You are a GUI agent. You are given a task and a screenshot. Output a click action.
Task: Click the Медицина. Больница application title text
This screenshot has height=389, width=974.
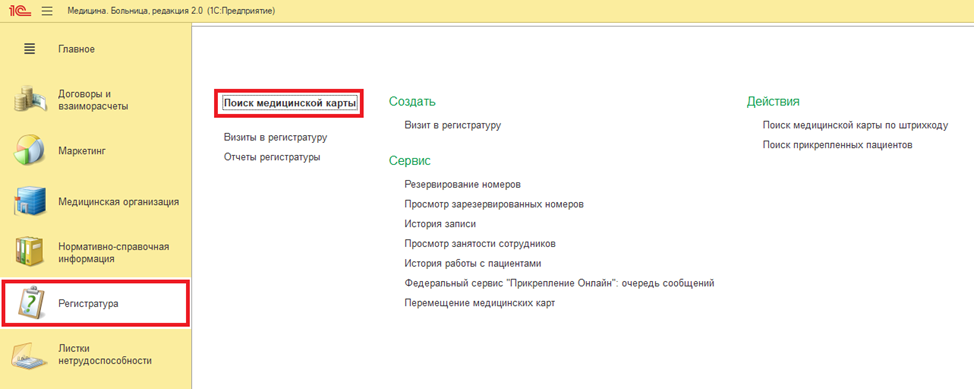click(x=171, y=11)
